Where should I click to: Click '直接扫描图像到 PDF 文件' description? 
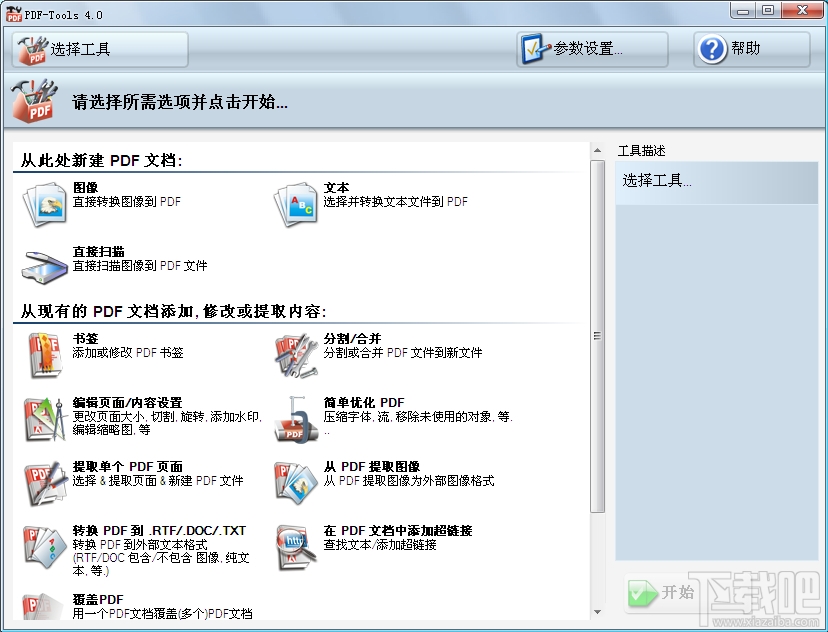click(x=140, y=266)
